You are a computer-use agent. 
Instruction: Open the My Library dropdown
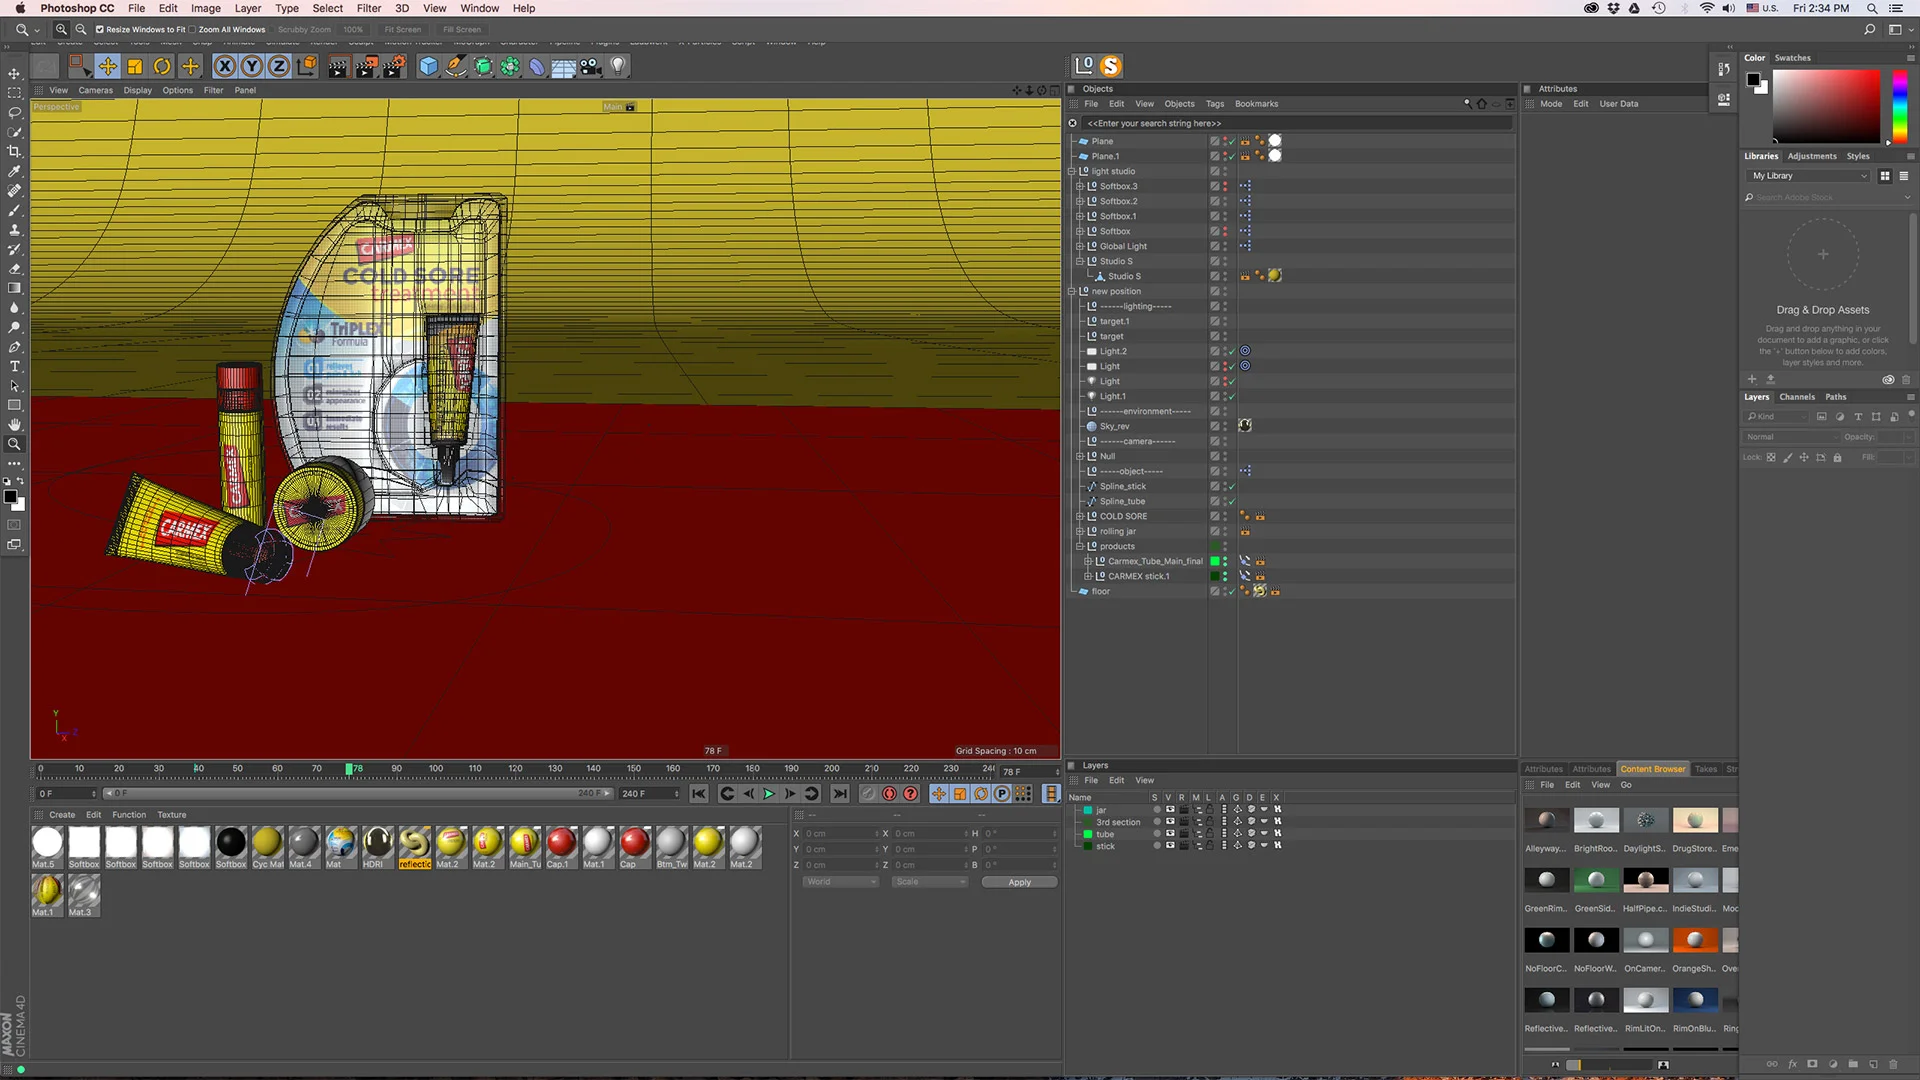pos(1810,176)
